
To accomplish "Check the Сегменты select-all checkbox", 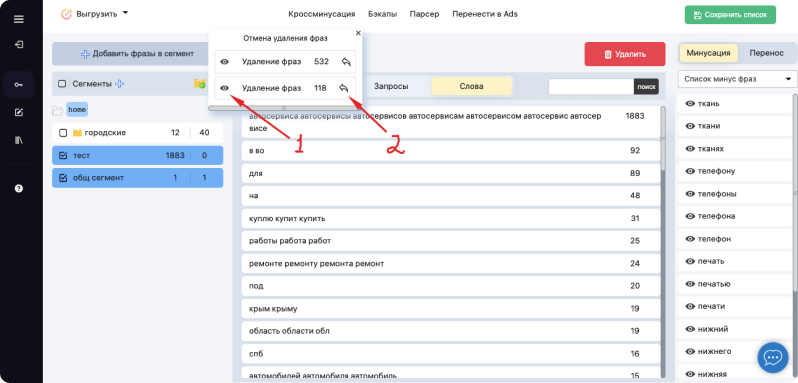I will (x=62, y=84).
